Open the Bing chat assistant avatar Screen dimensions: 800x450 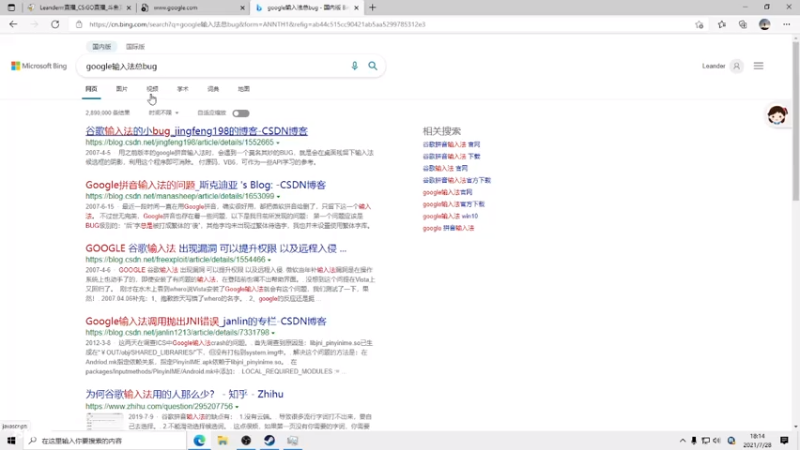[777, 115]
